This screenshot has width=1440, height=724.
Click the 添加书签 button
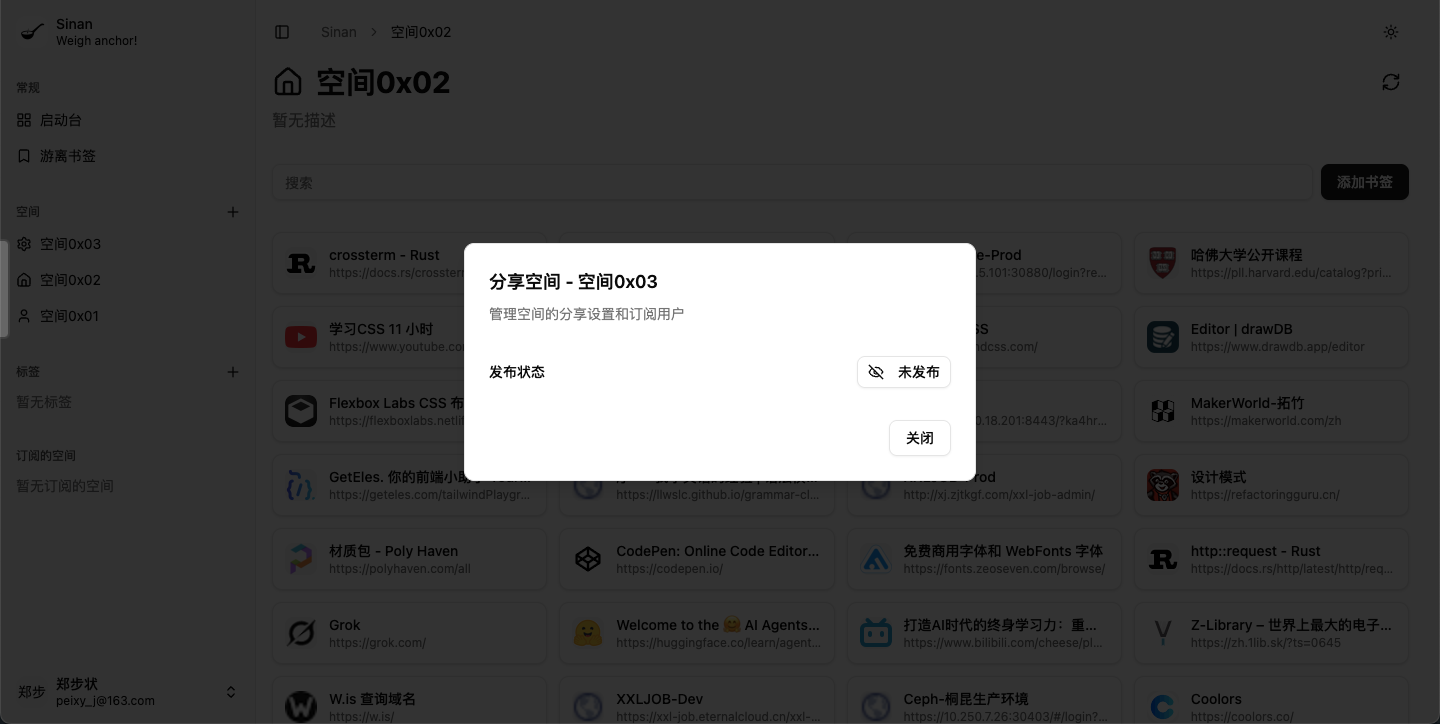point(1364,182)
